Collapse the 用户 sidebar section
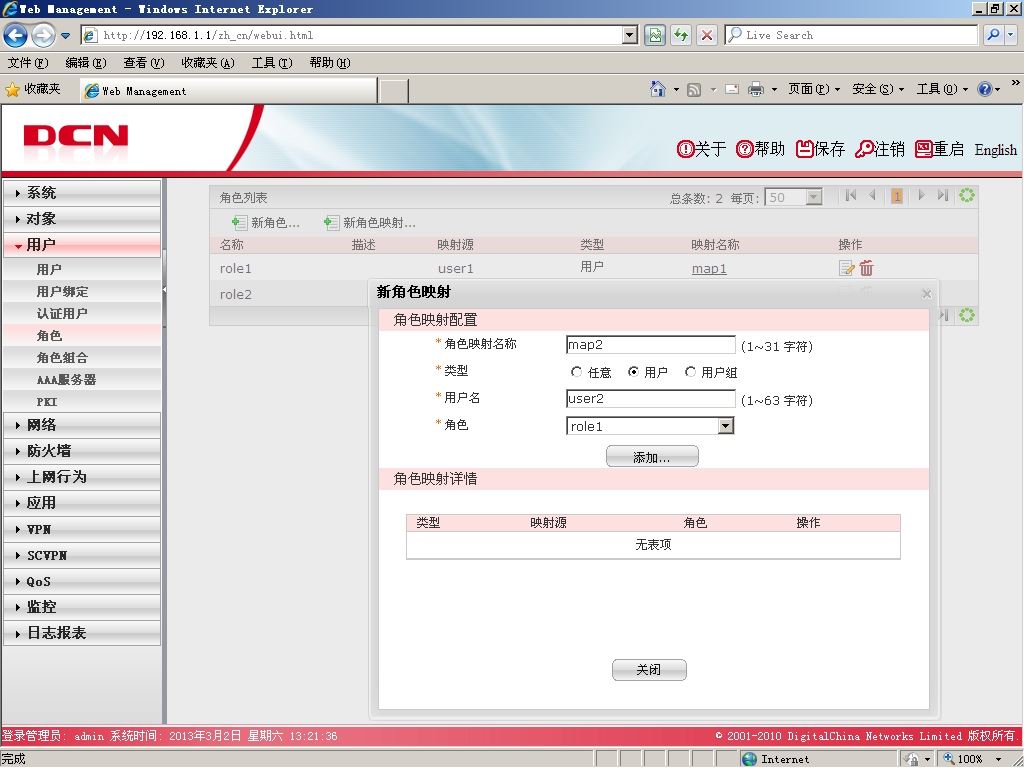The width and height of the screenshot is (1024, 768). click(82, 245)
